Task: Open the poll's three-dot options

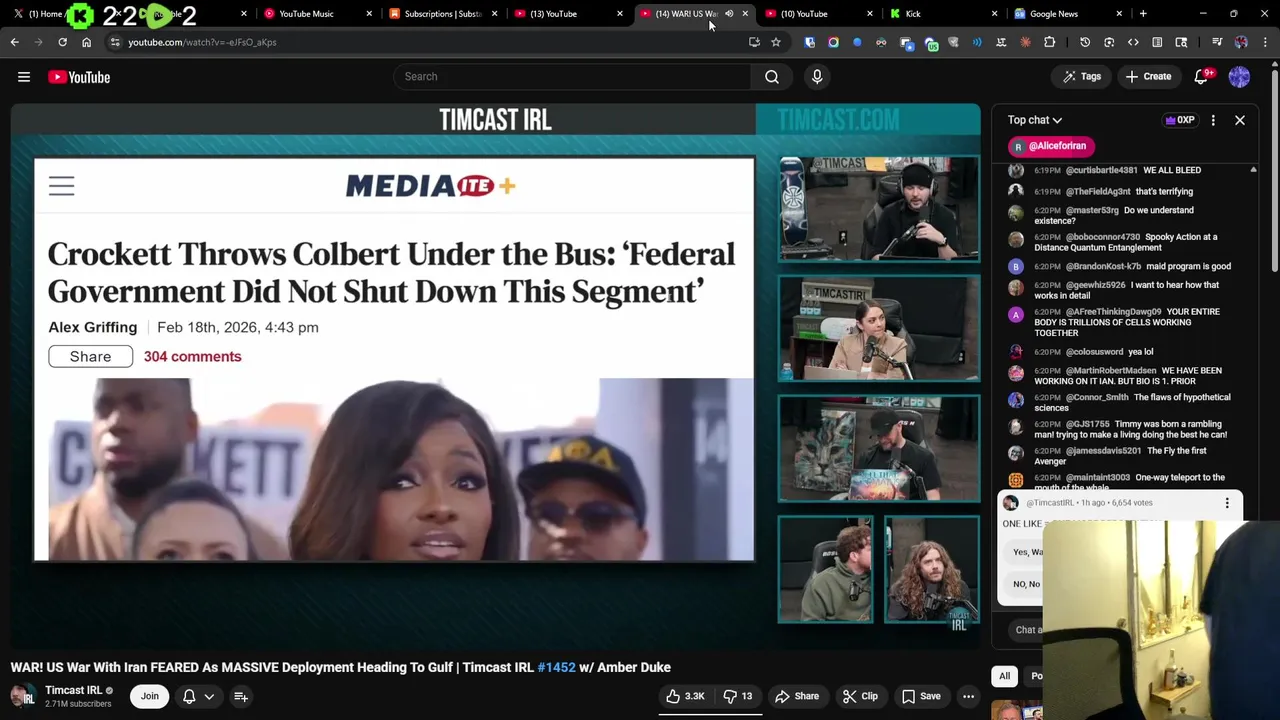Action: point(1227,503)
